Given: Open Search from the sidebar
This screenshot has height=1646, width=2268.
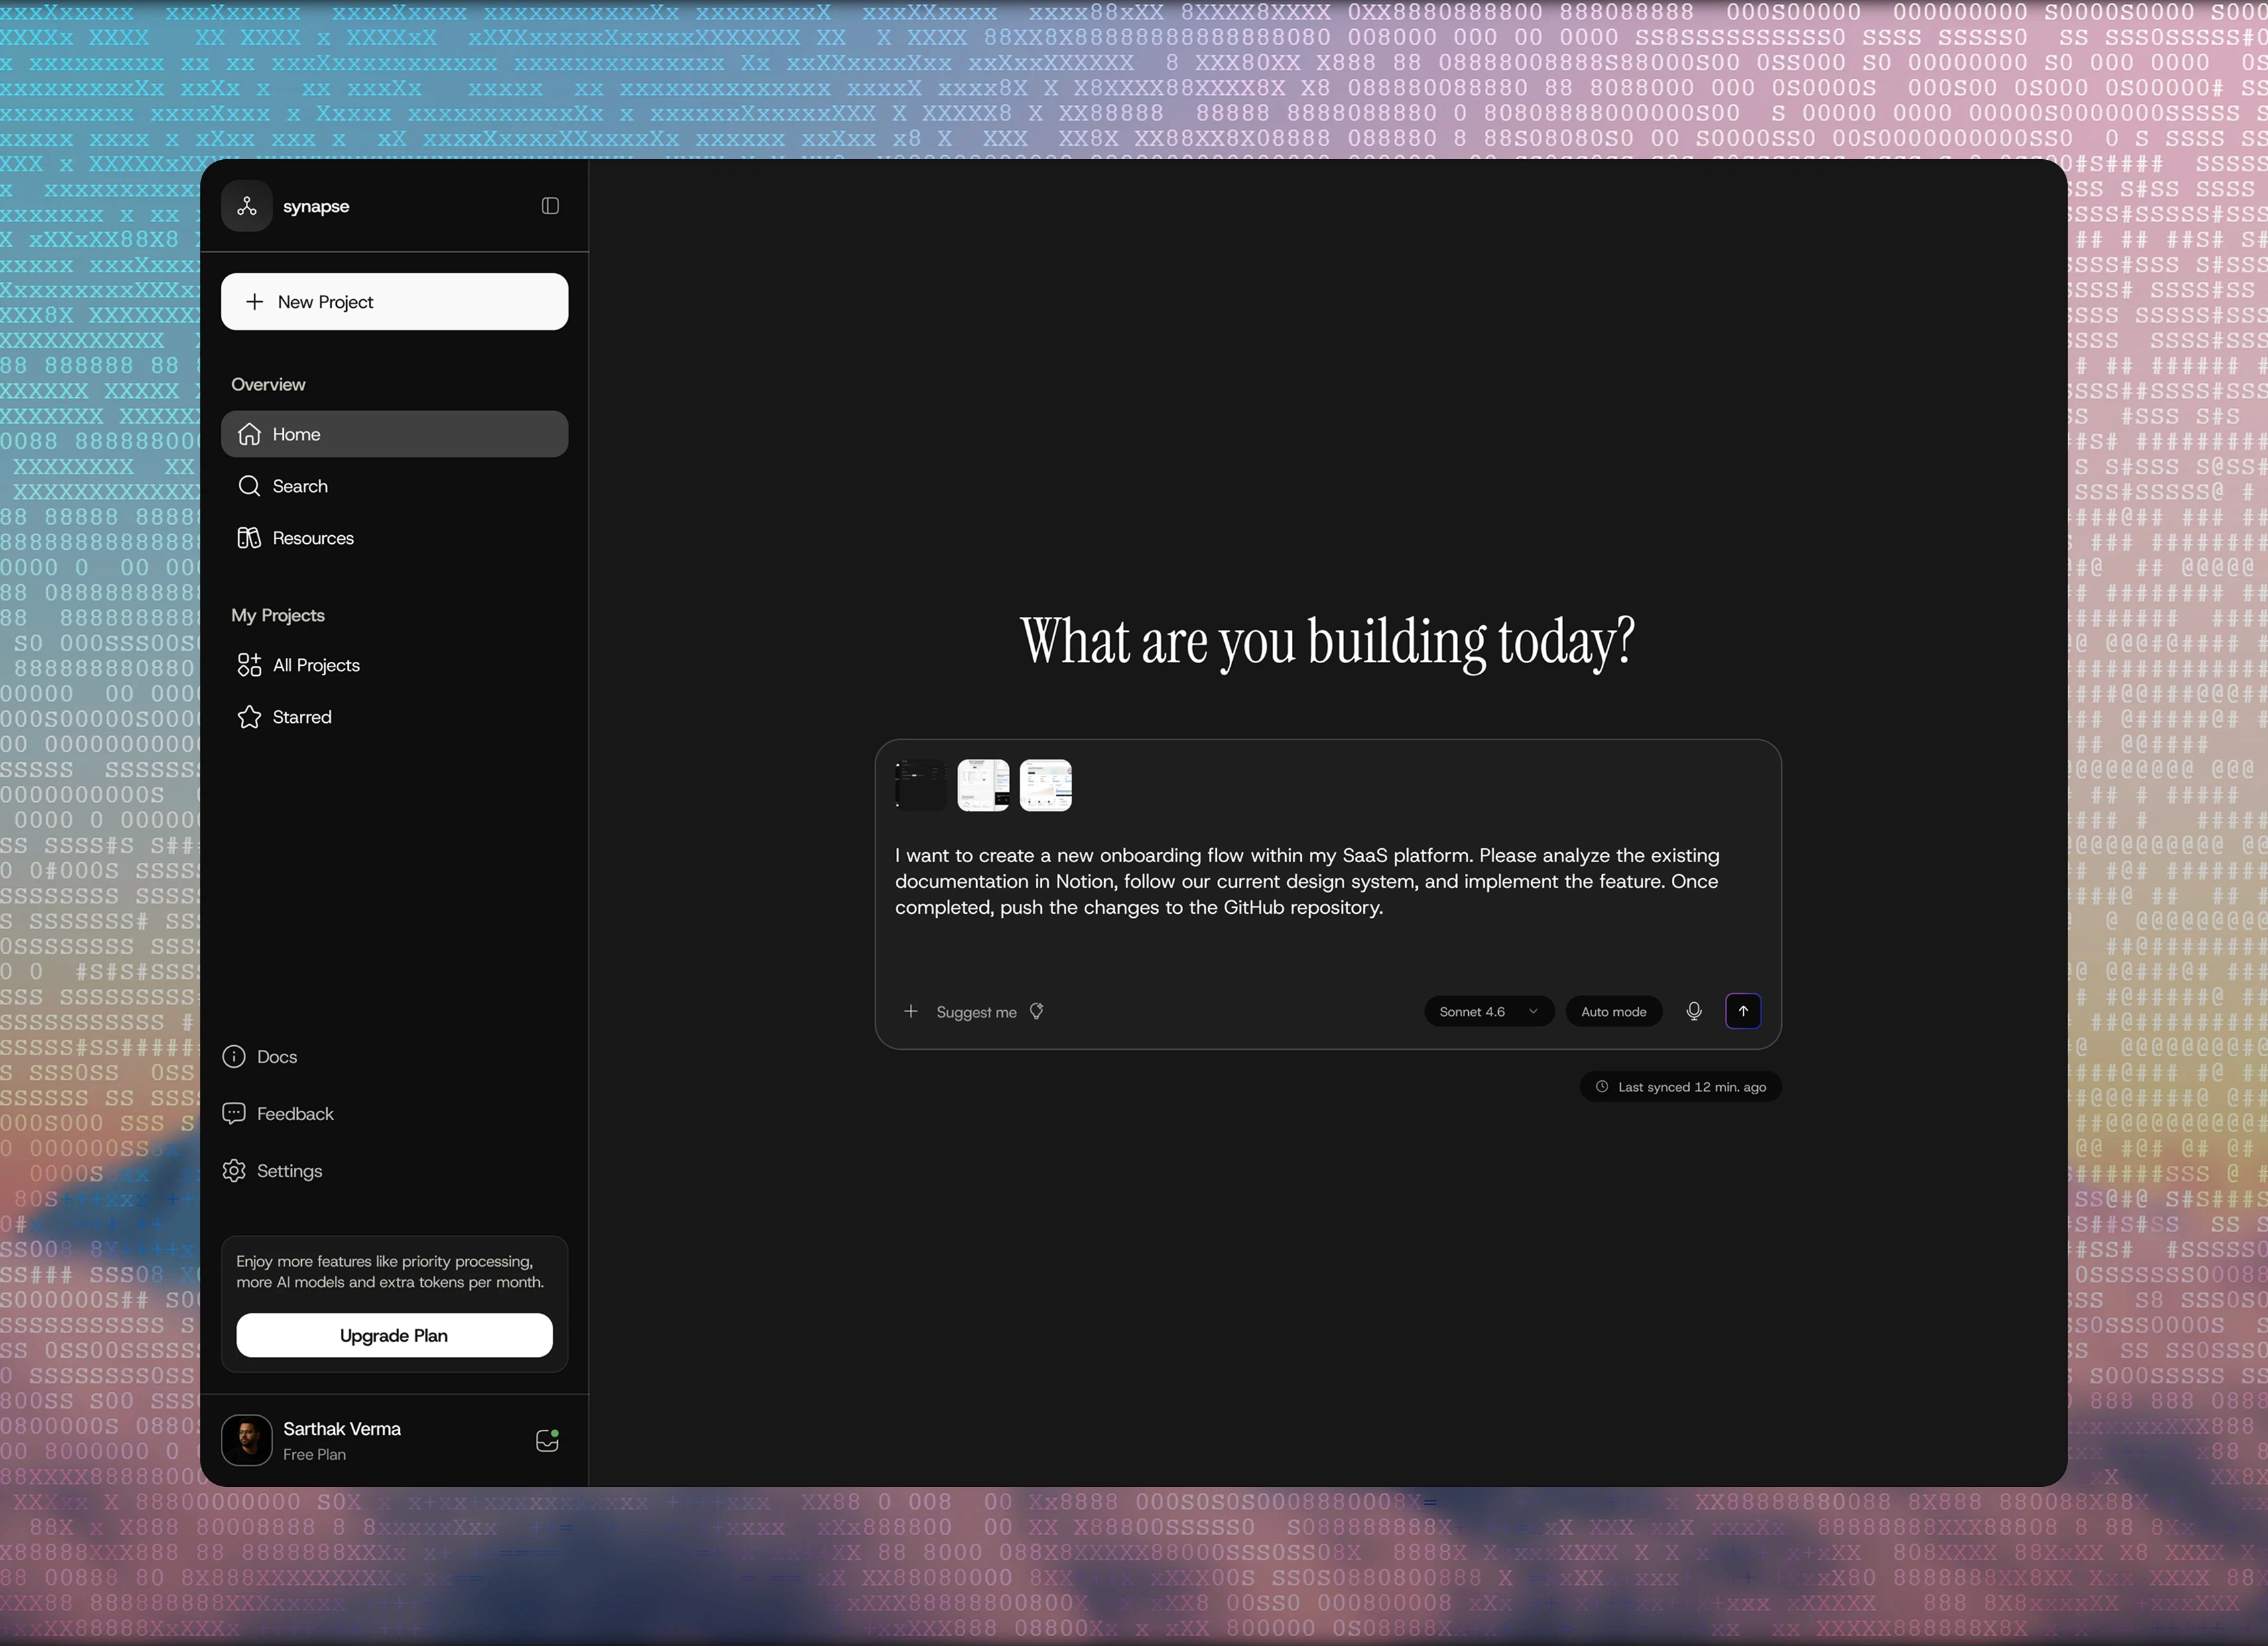Looking at the screenshot, I should coord(394,486).
